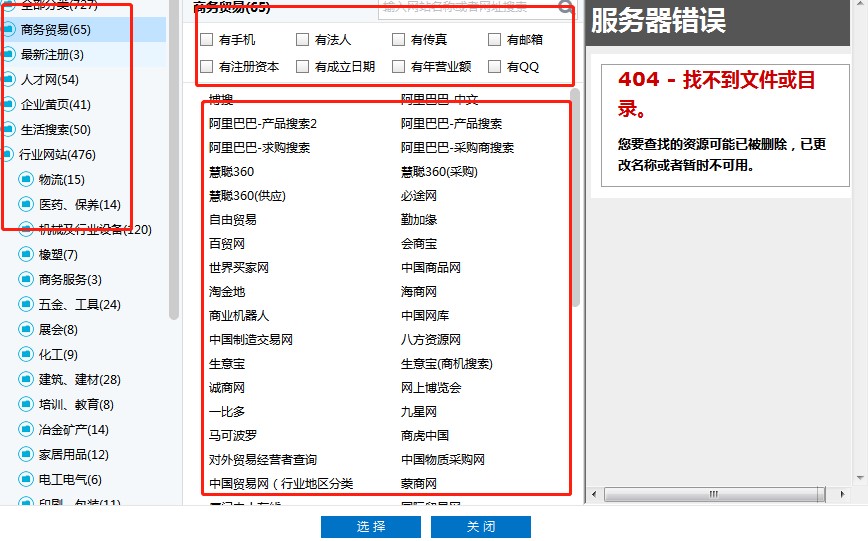The height and width of the screenshot is (541, 868).
Task: Open the 人才网(54) category
Action: 49,79
